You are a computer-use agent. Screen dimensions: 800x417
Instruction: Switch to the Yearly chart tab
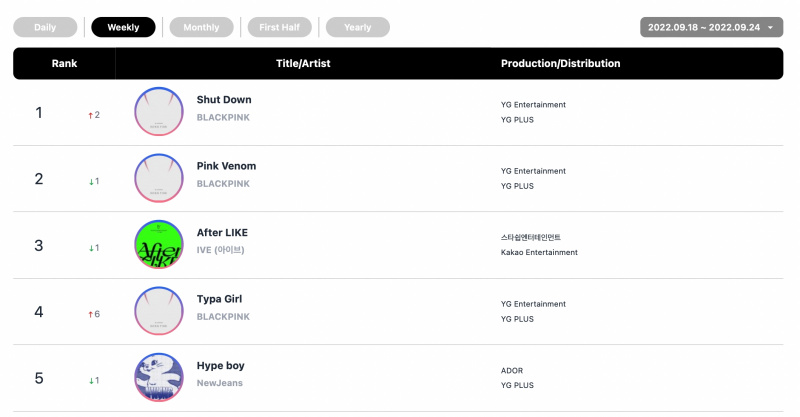(357, 27)
